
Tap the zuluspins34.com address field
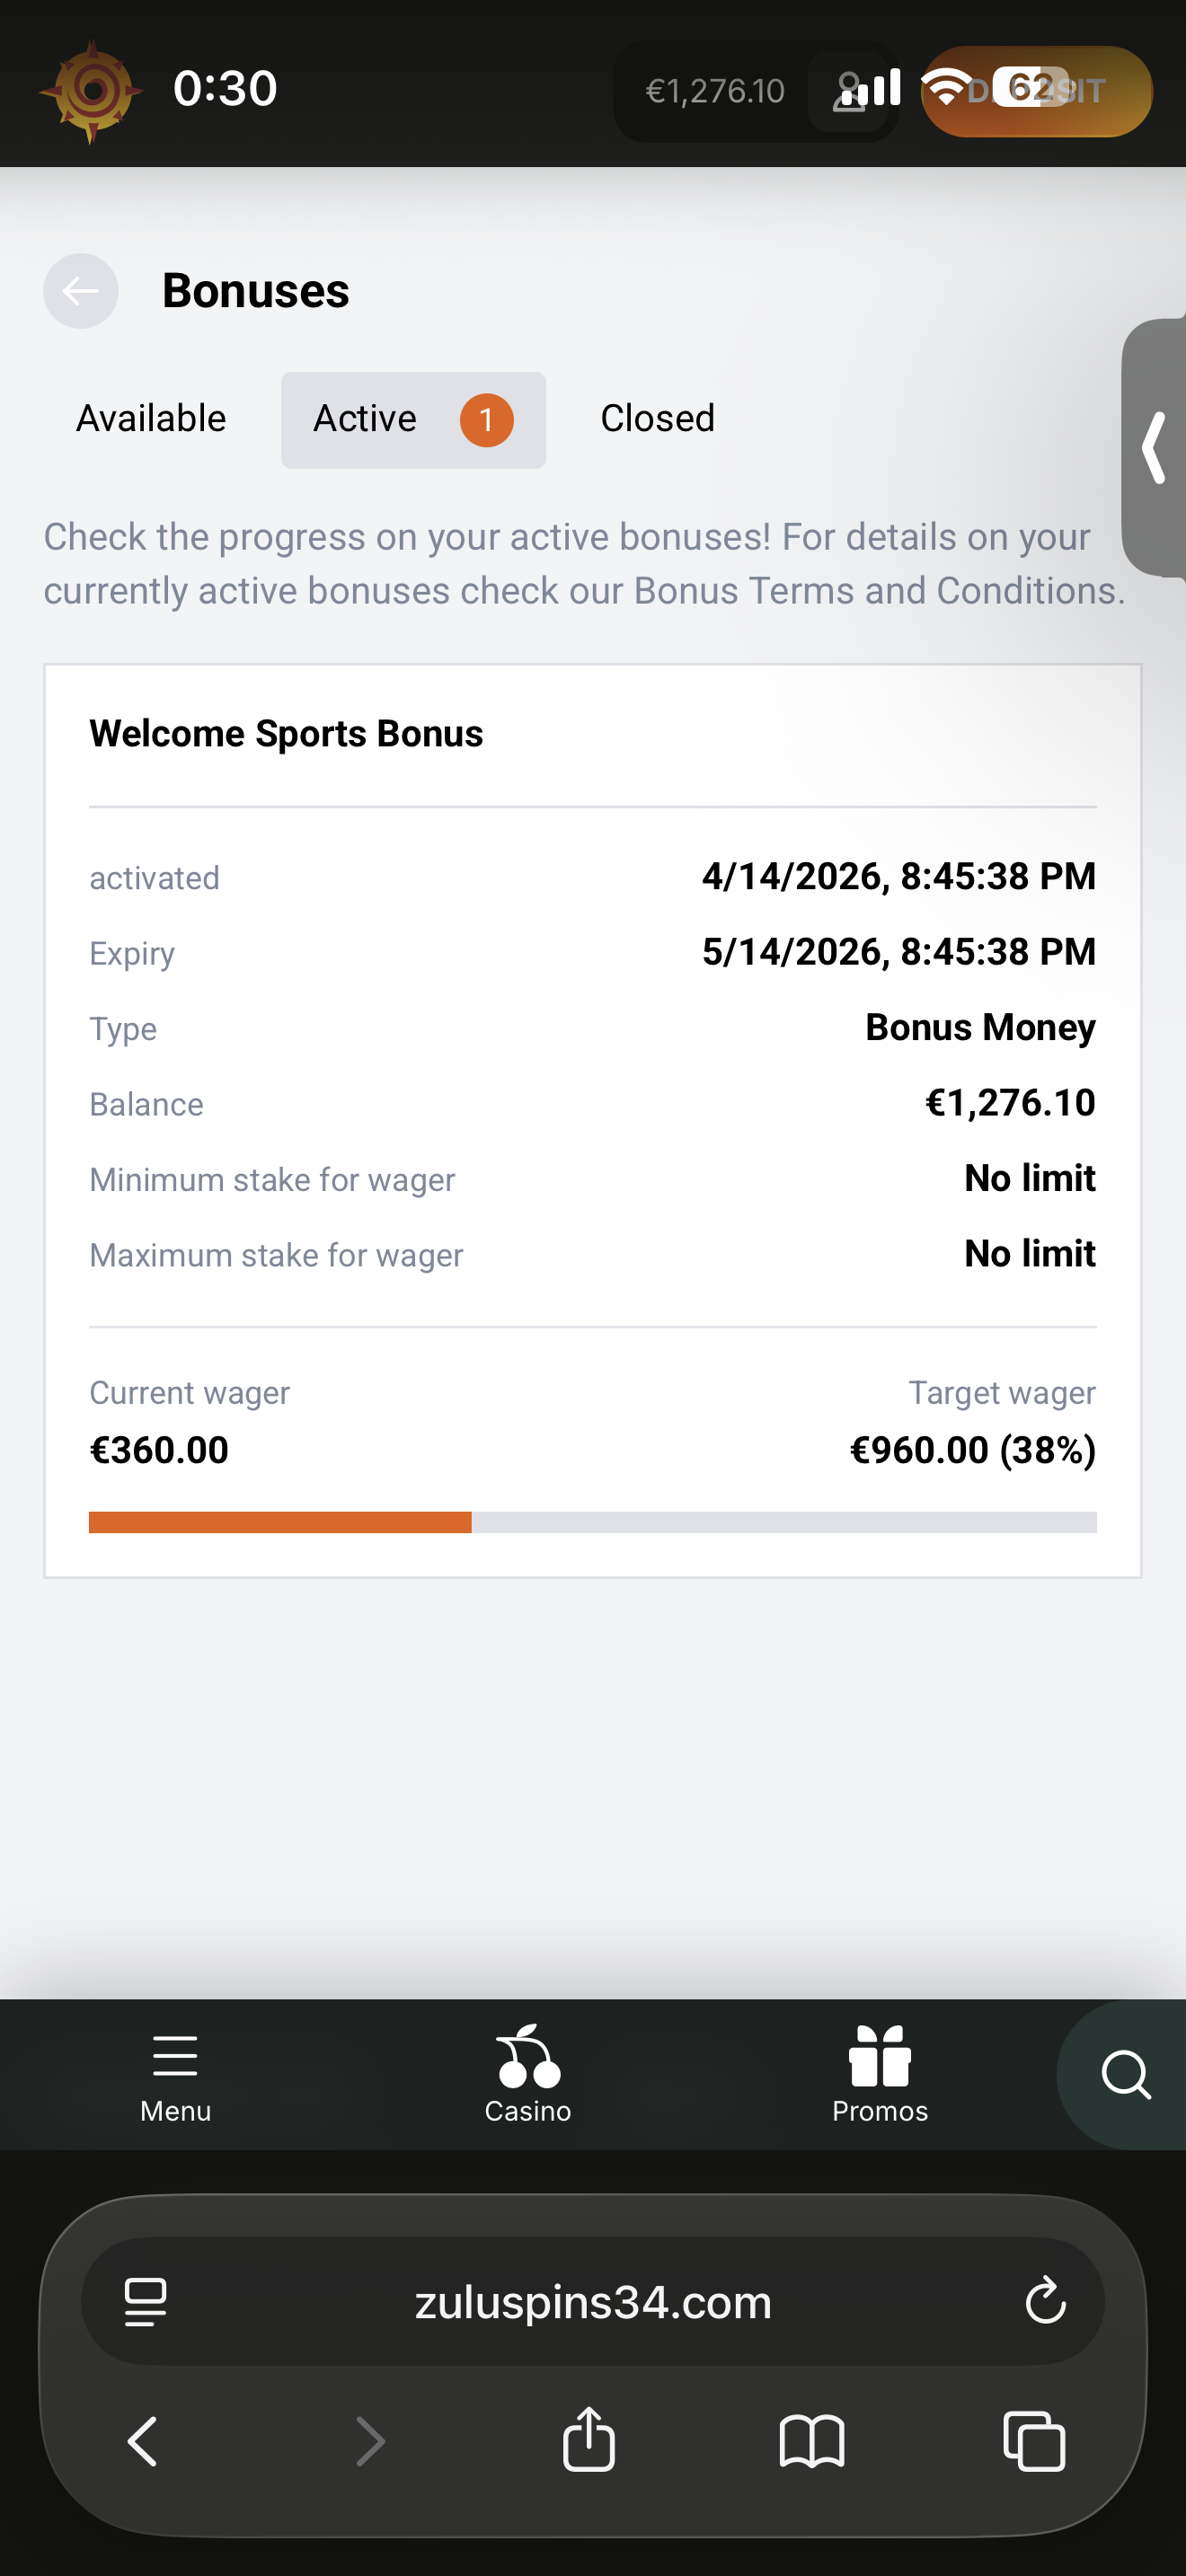(592, 2301)
